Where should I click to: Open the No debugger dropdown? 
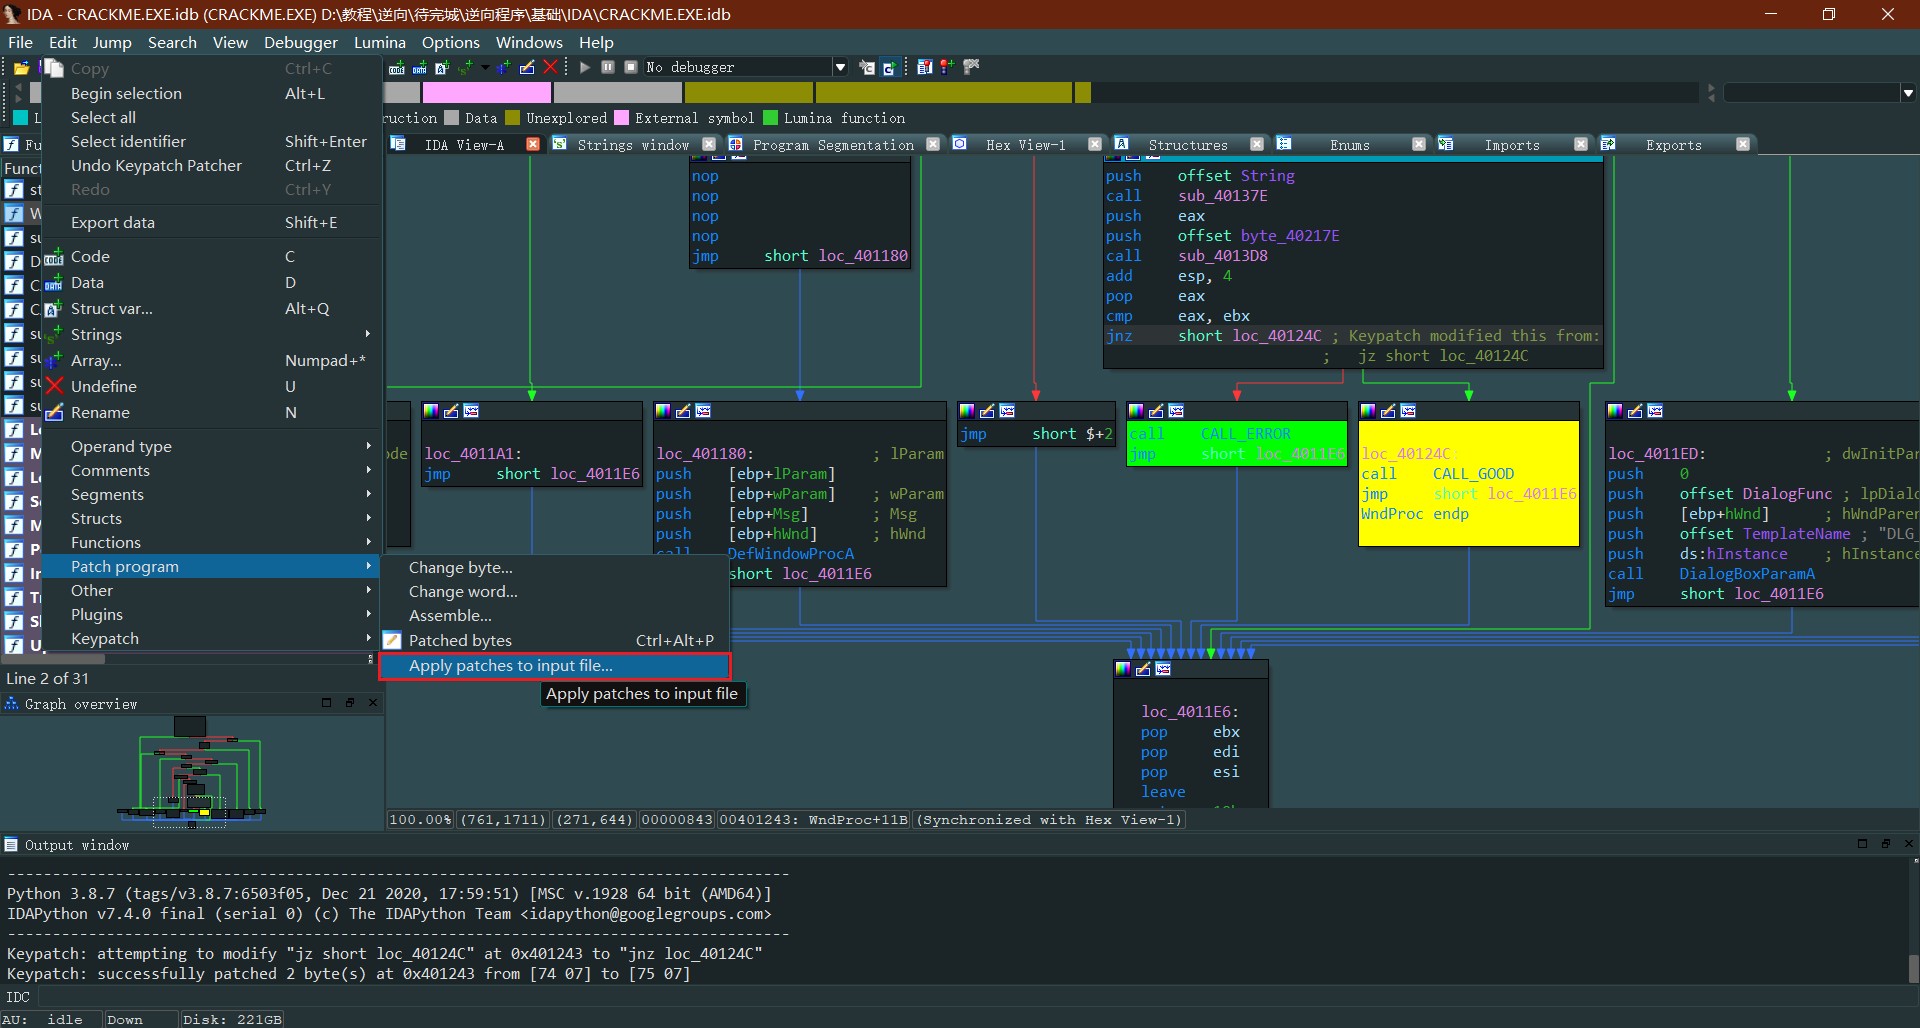[x=840, y=67]
